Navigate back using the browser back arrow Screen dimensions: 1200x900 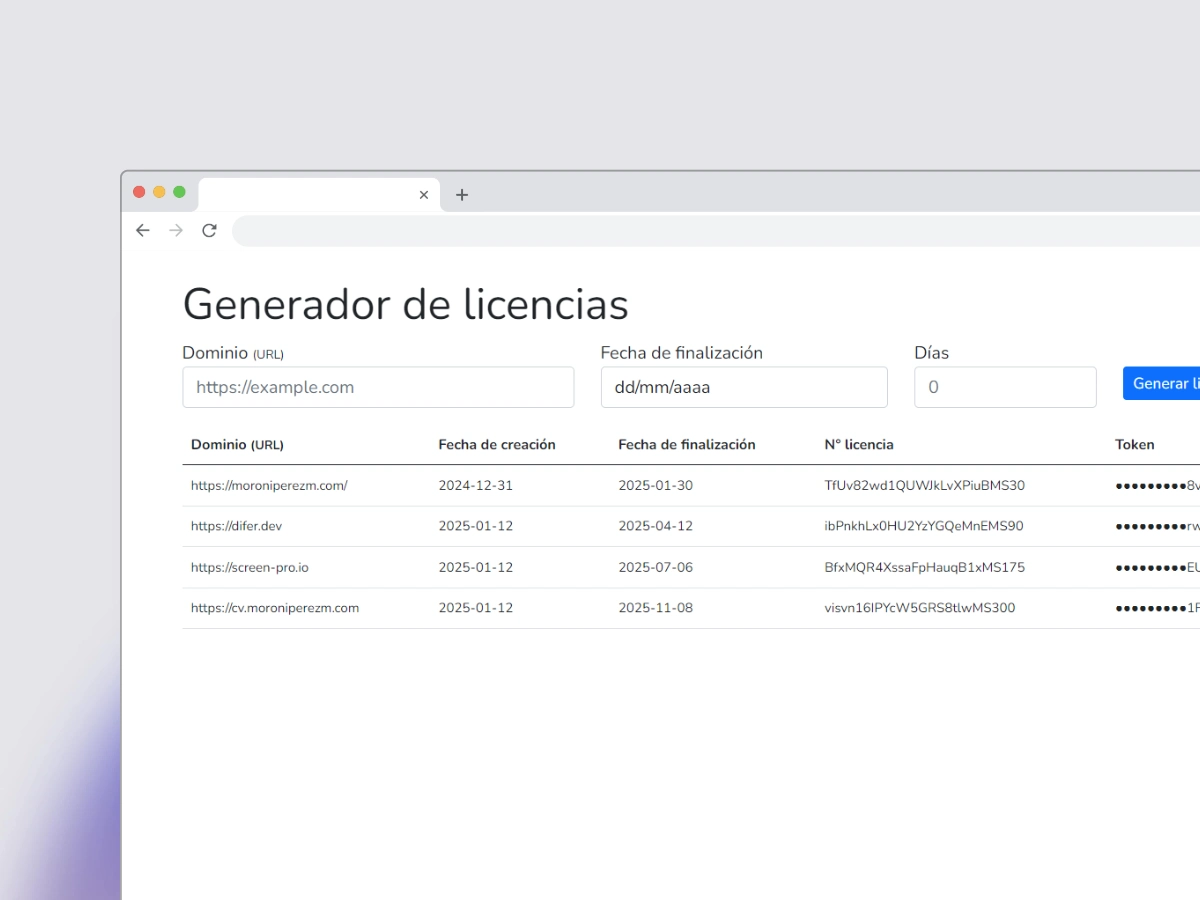click(142, 230)
